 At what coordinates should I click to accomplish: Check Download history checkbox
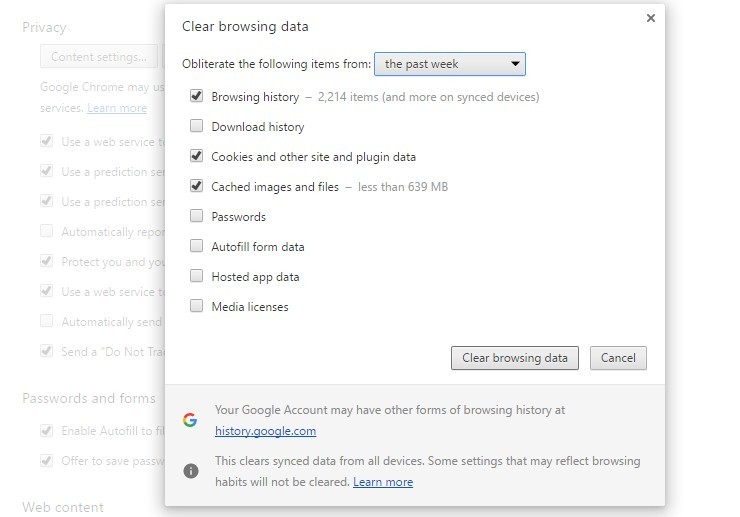196,126
